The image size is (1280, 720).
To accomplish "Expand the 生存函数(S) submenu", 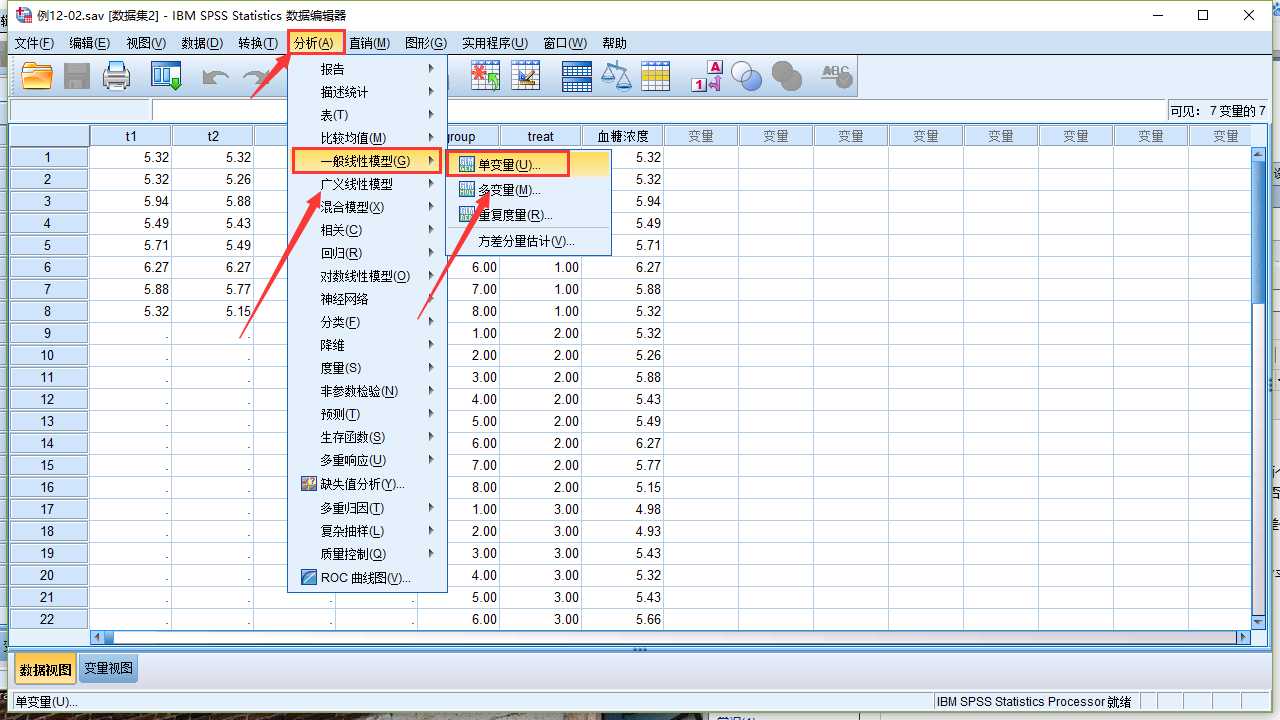I will pyautogui.click(x=367, y=437).
